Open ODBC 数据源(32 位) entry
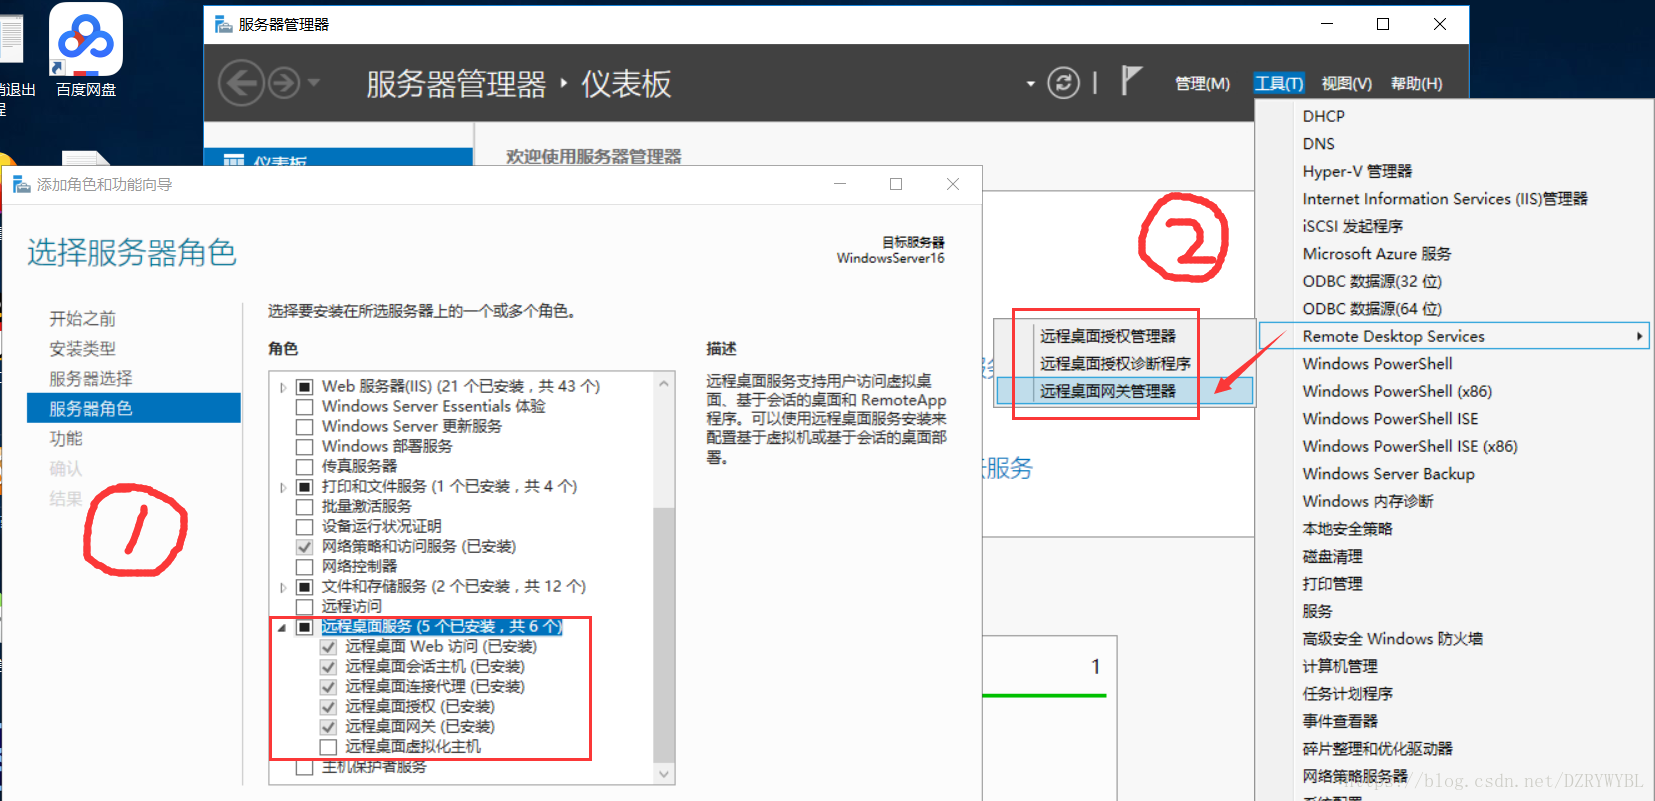This screenshot has height=801, width=1655. click(x=1372, y=281)
